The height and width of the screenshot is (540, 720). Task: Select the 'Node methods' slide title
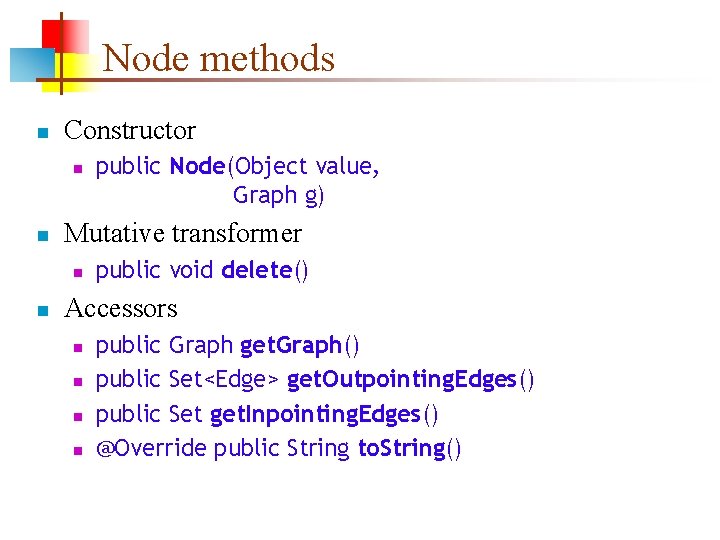(218, 58)
